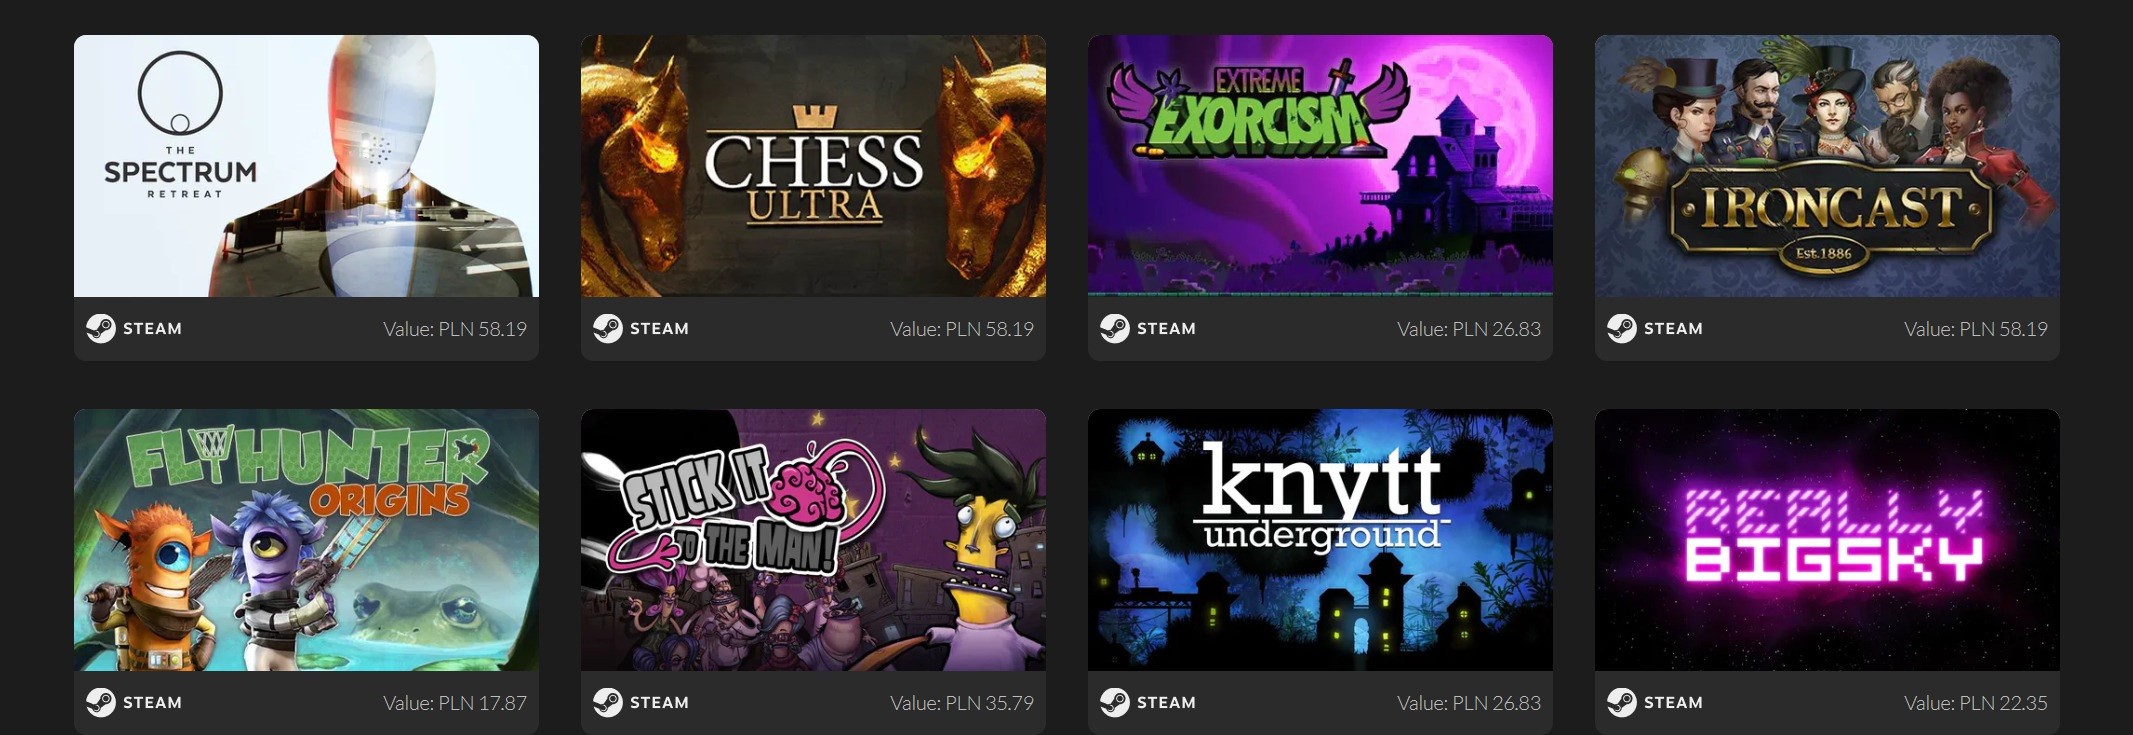The height and width of the screenshot is (735, 2133).
Task: Open the Stick It to the Man thumbnail
Action: [x=813, y=540]
